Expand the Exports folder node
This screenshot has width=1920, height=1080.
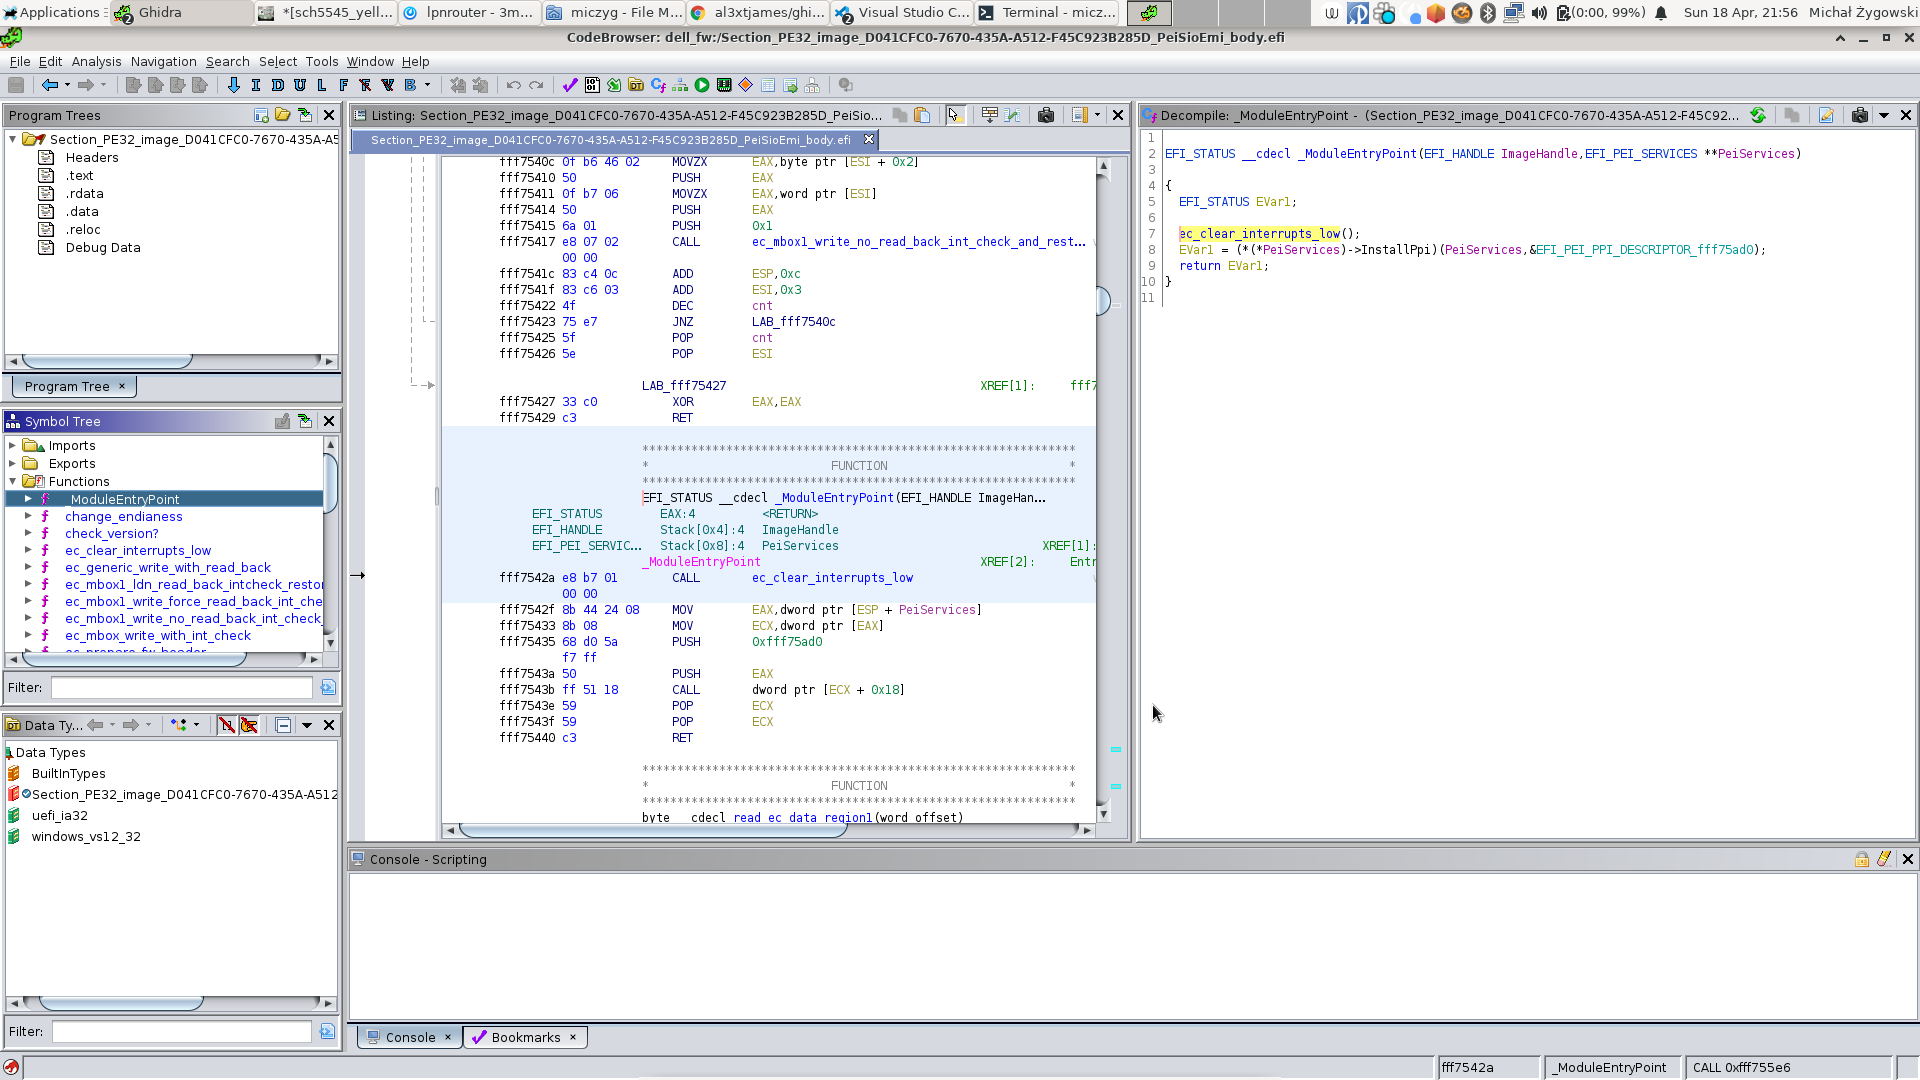[13, 463]
